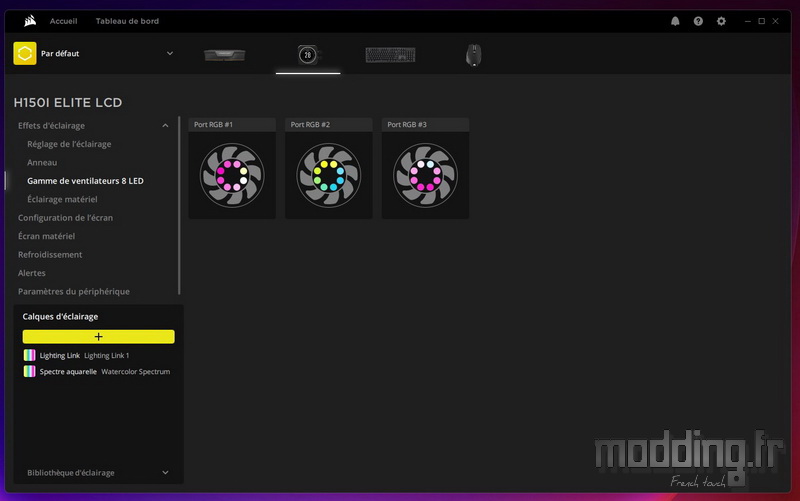The image size is (800, 501).
Task: Maximize the iCUE window
Action: [x=761, y=21]
